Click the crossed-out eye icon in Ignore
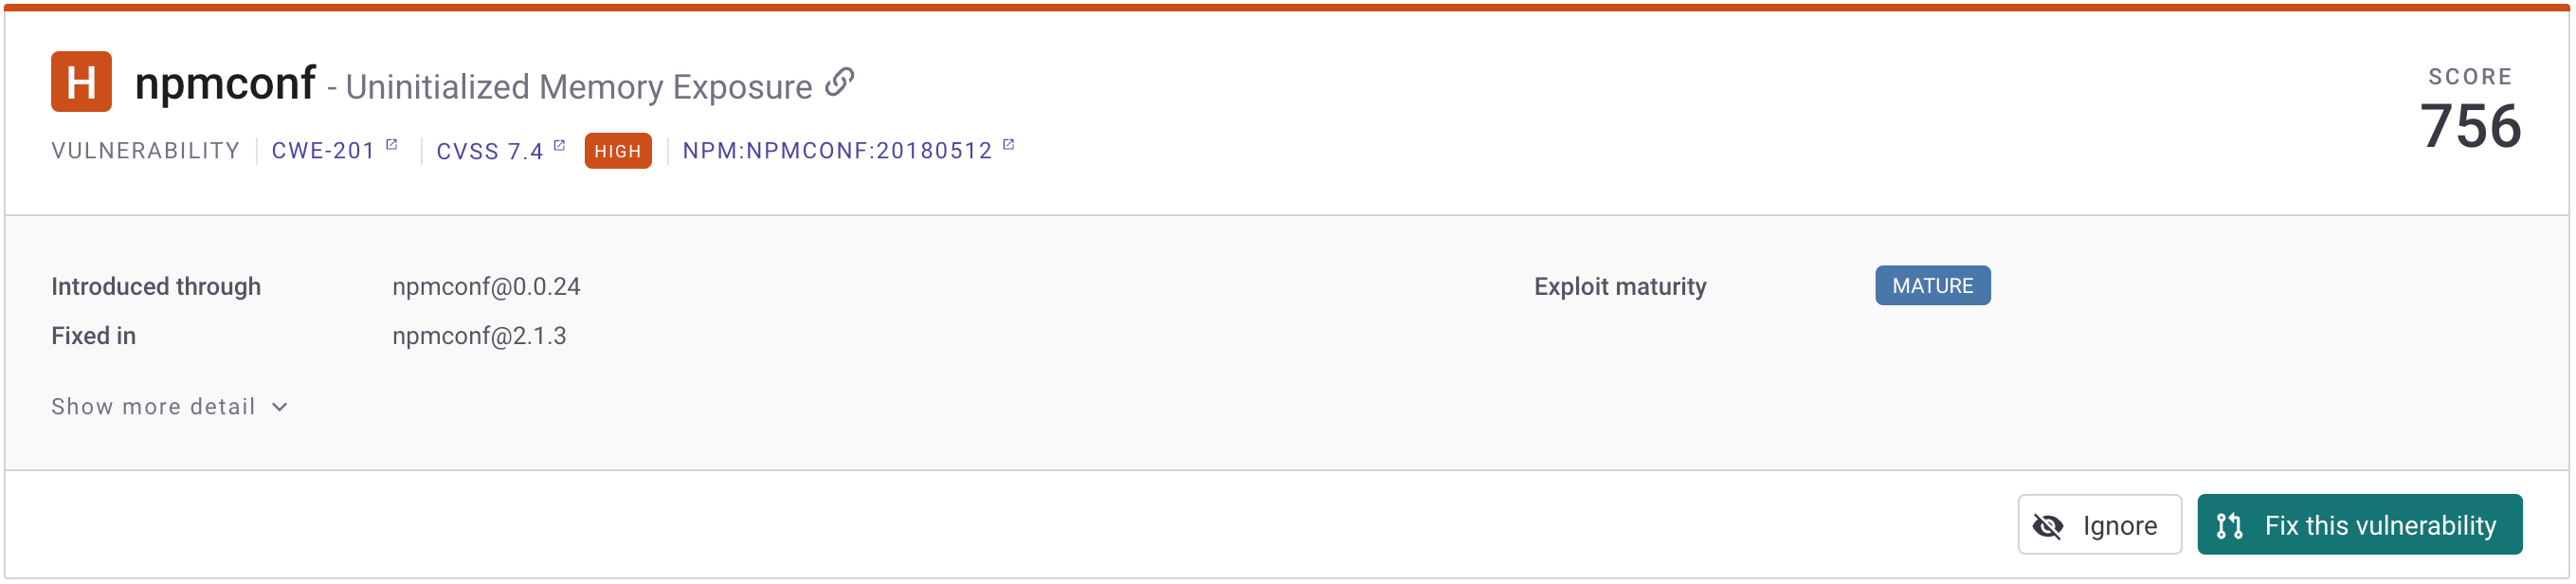This screenshot has width=2576, height=584. tap(2047, 526)
